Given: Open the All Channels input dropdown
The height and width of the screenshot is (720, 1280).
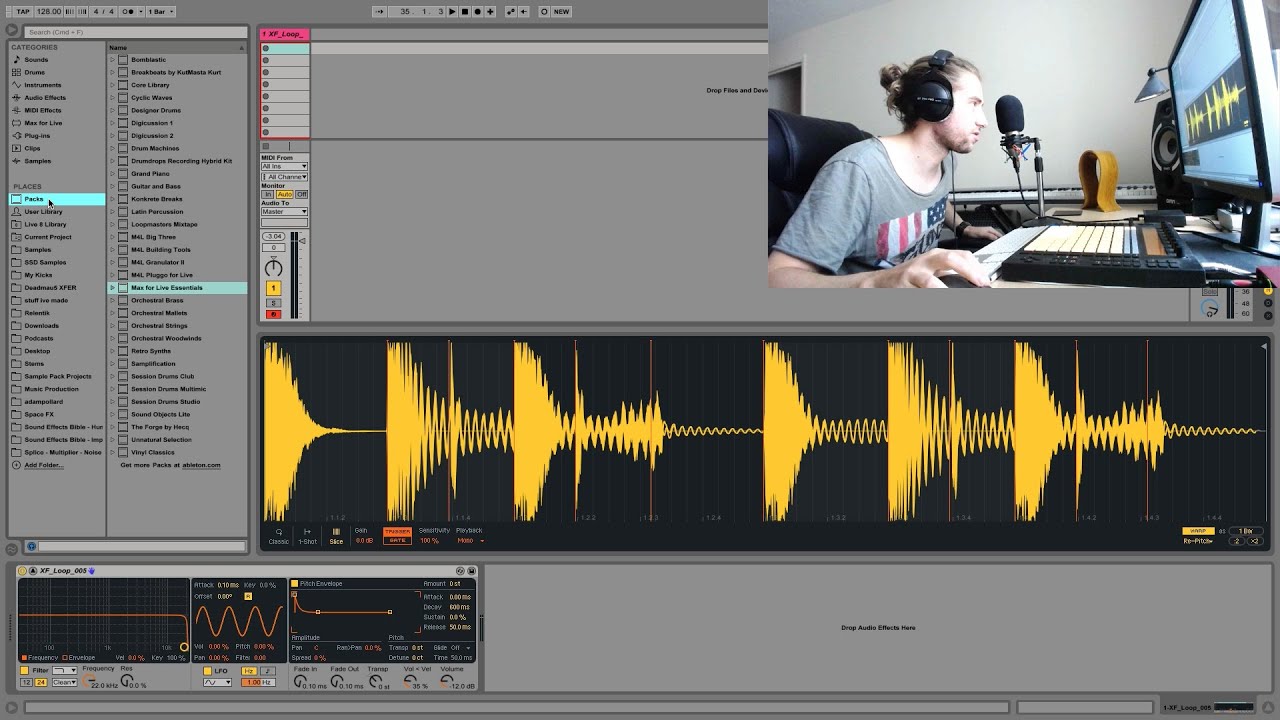Looking at the screenshot, I should [284, 177].
